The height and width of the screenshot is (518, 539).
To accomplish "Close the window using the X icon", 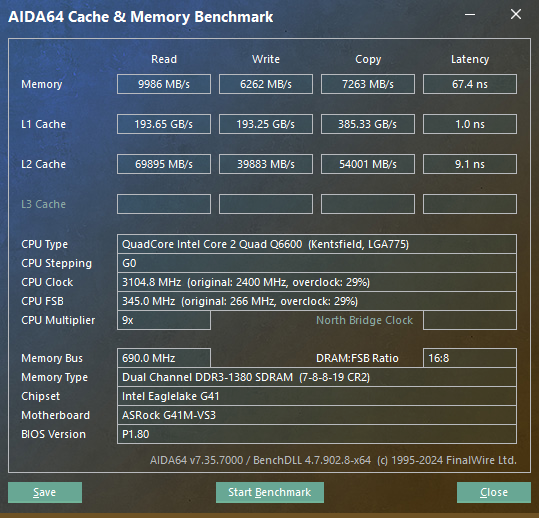I will (516, 14).
